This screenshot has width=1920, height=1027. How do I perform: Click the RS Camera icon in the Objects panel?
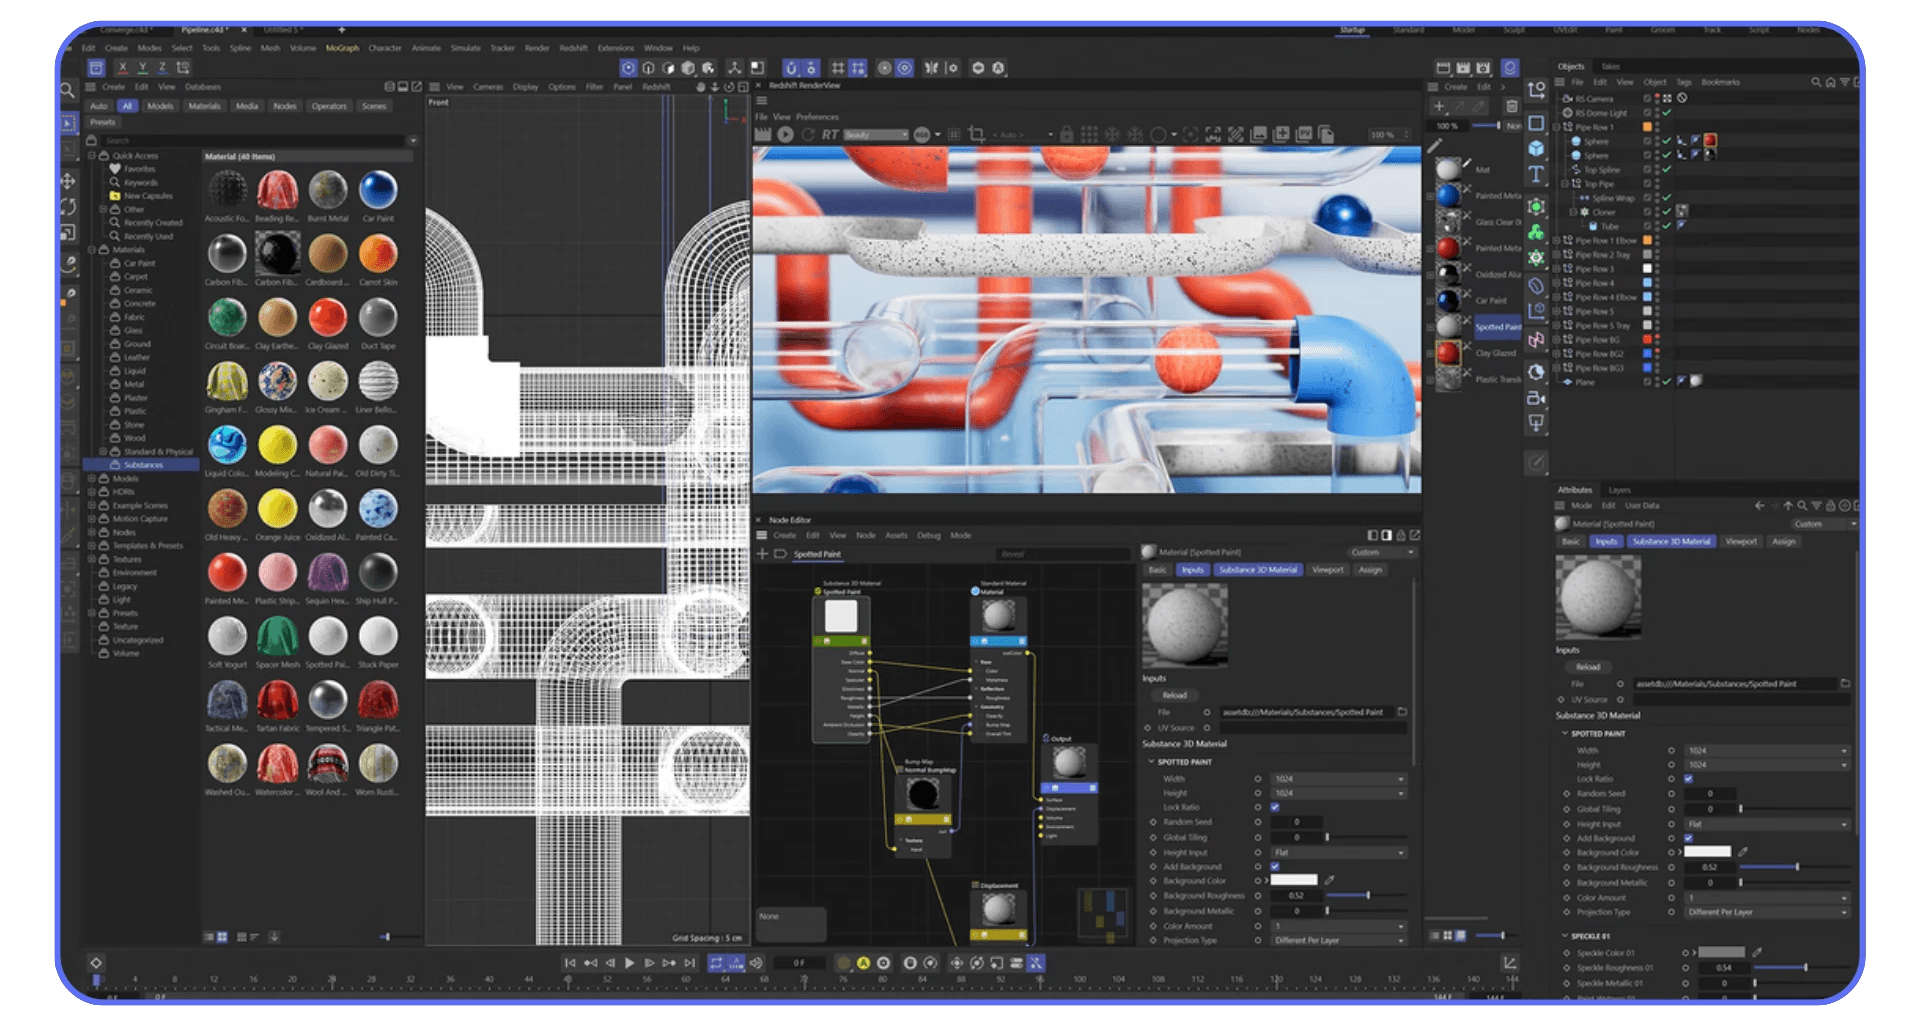(1567, 99)
